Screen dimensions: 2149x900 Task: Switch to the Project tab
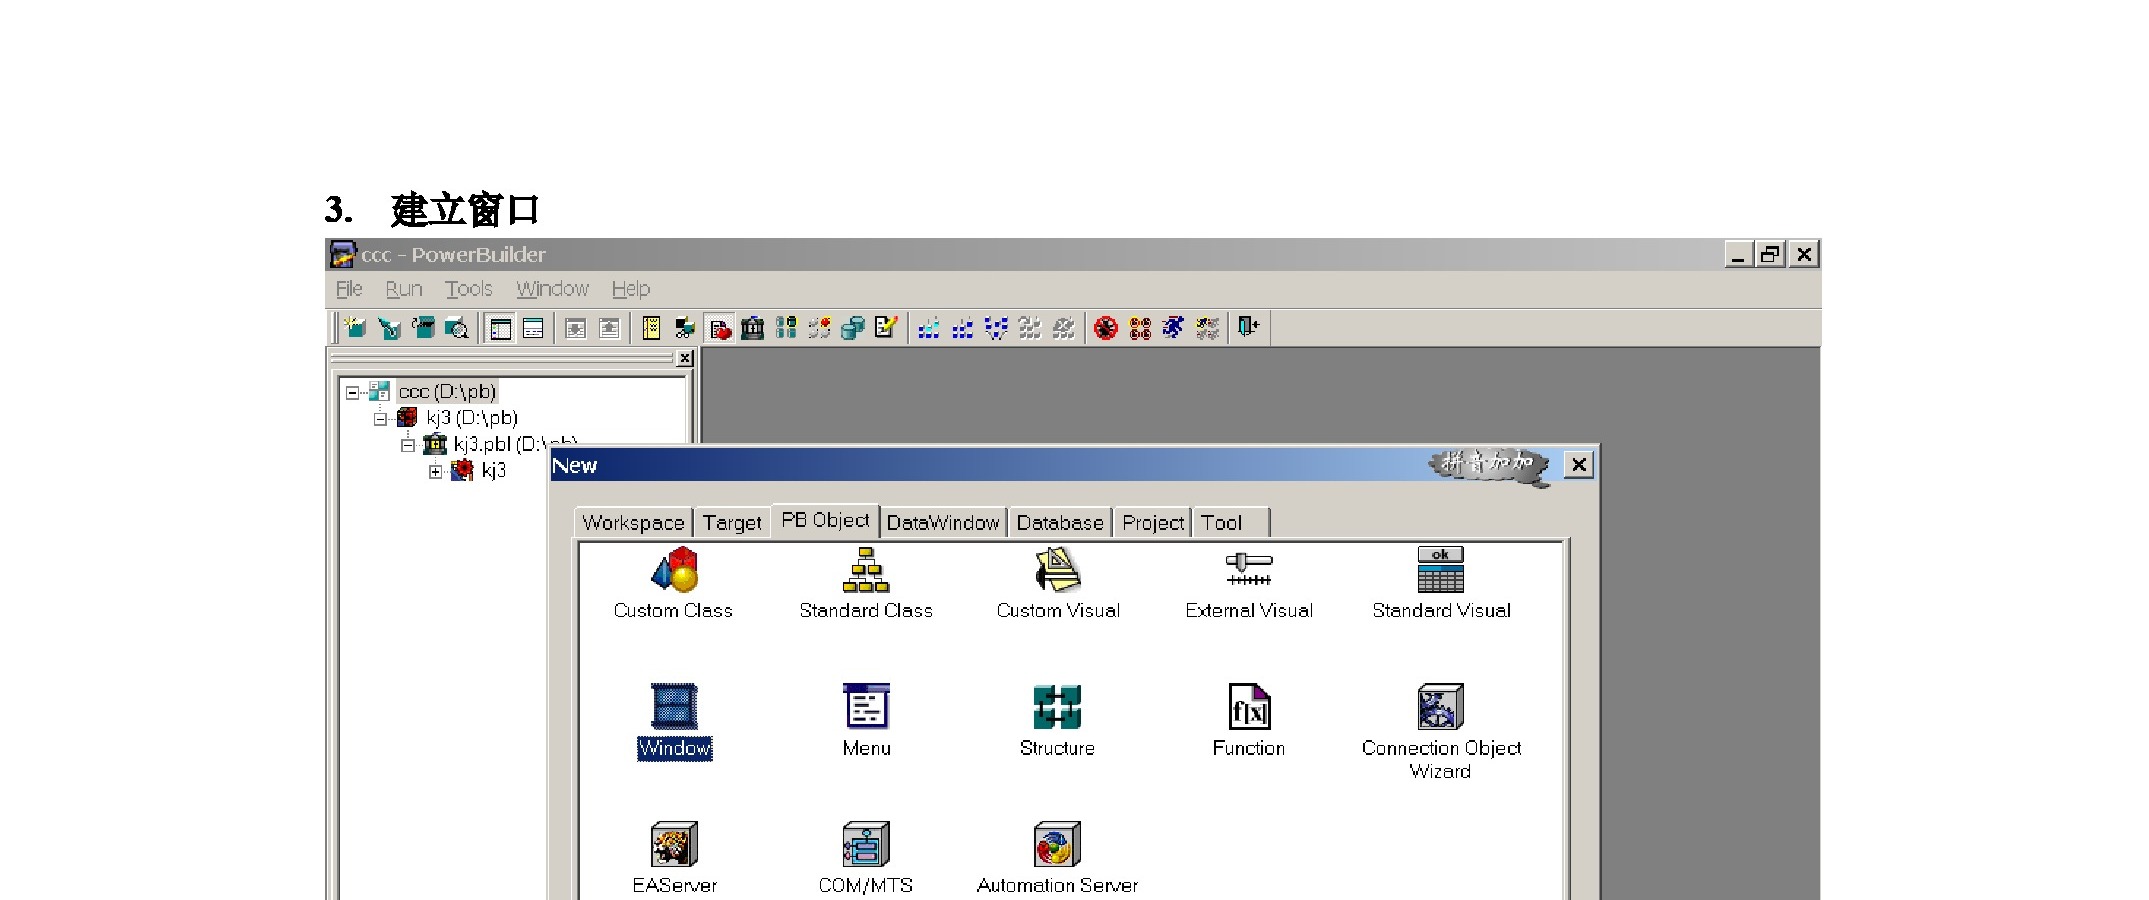tap(1153, 523)
